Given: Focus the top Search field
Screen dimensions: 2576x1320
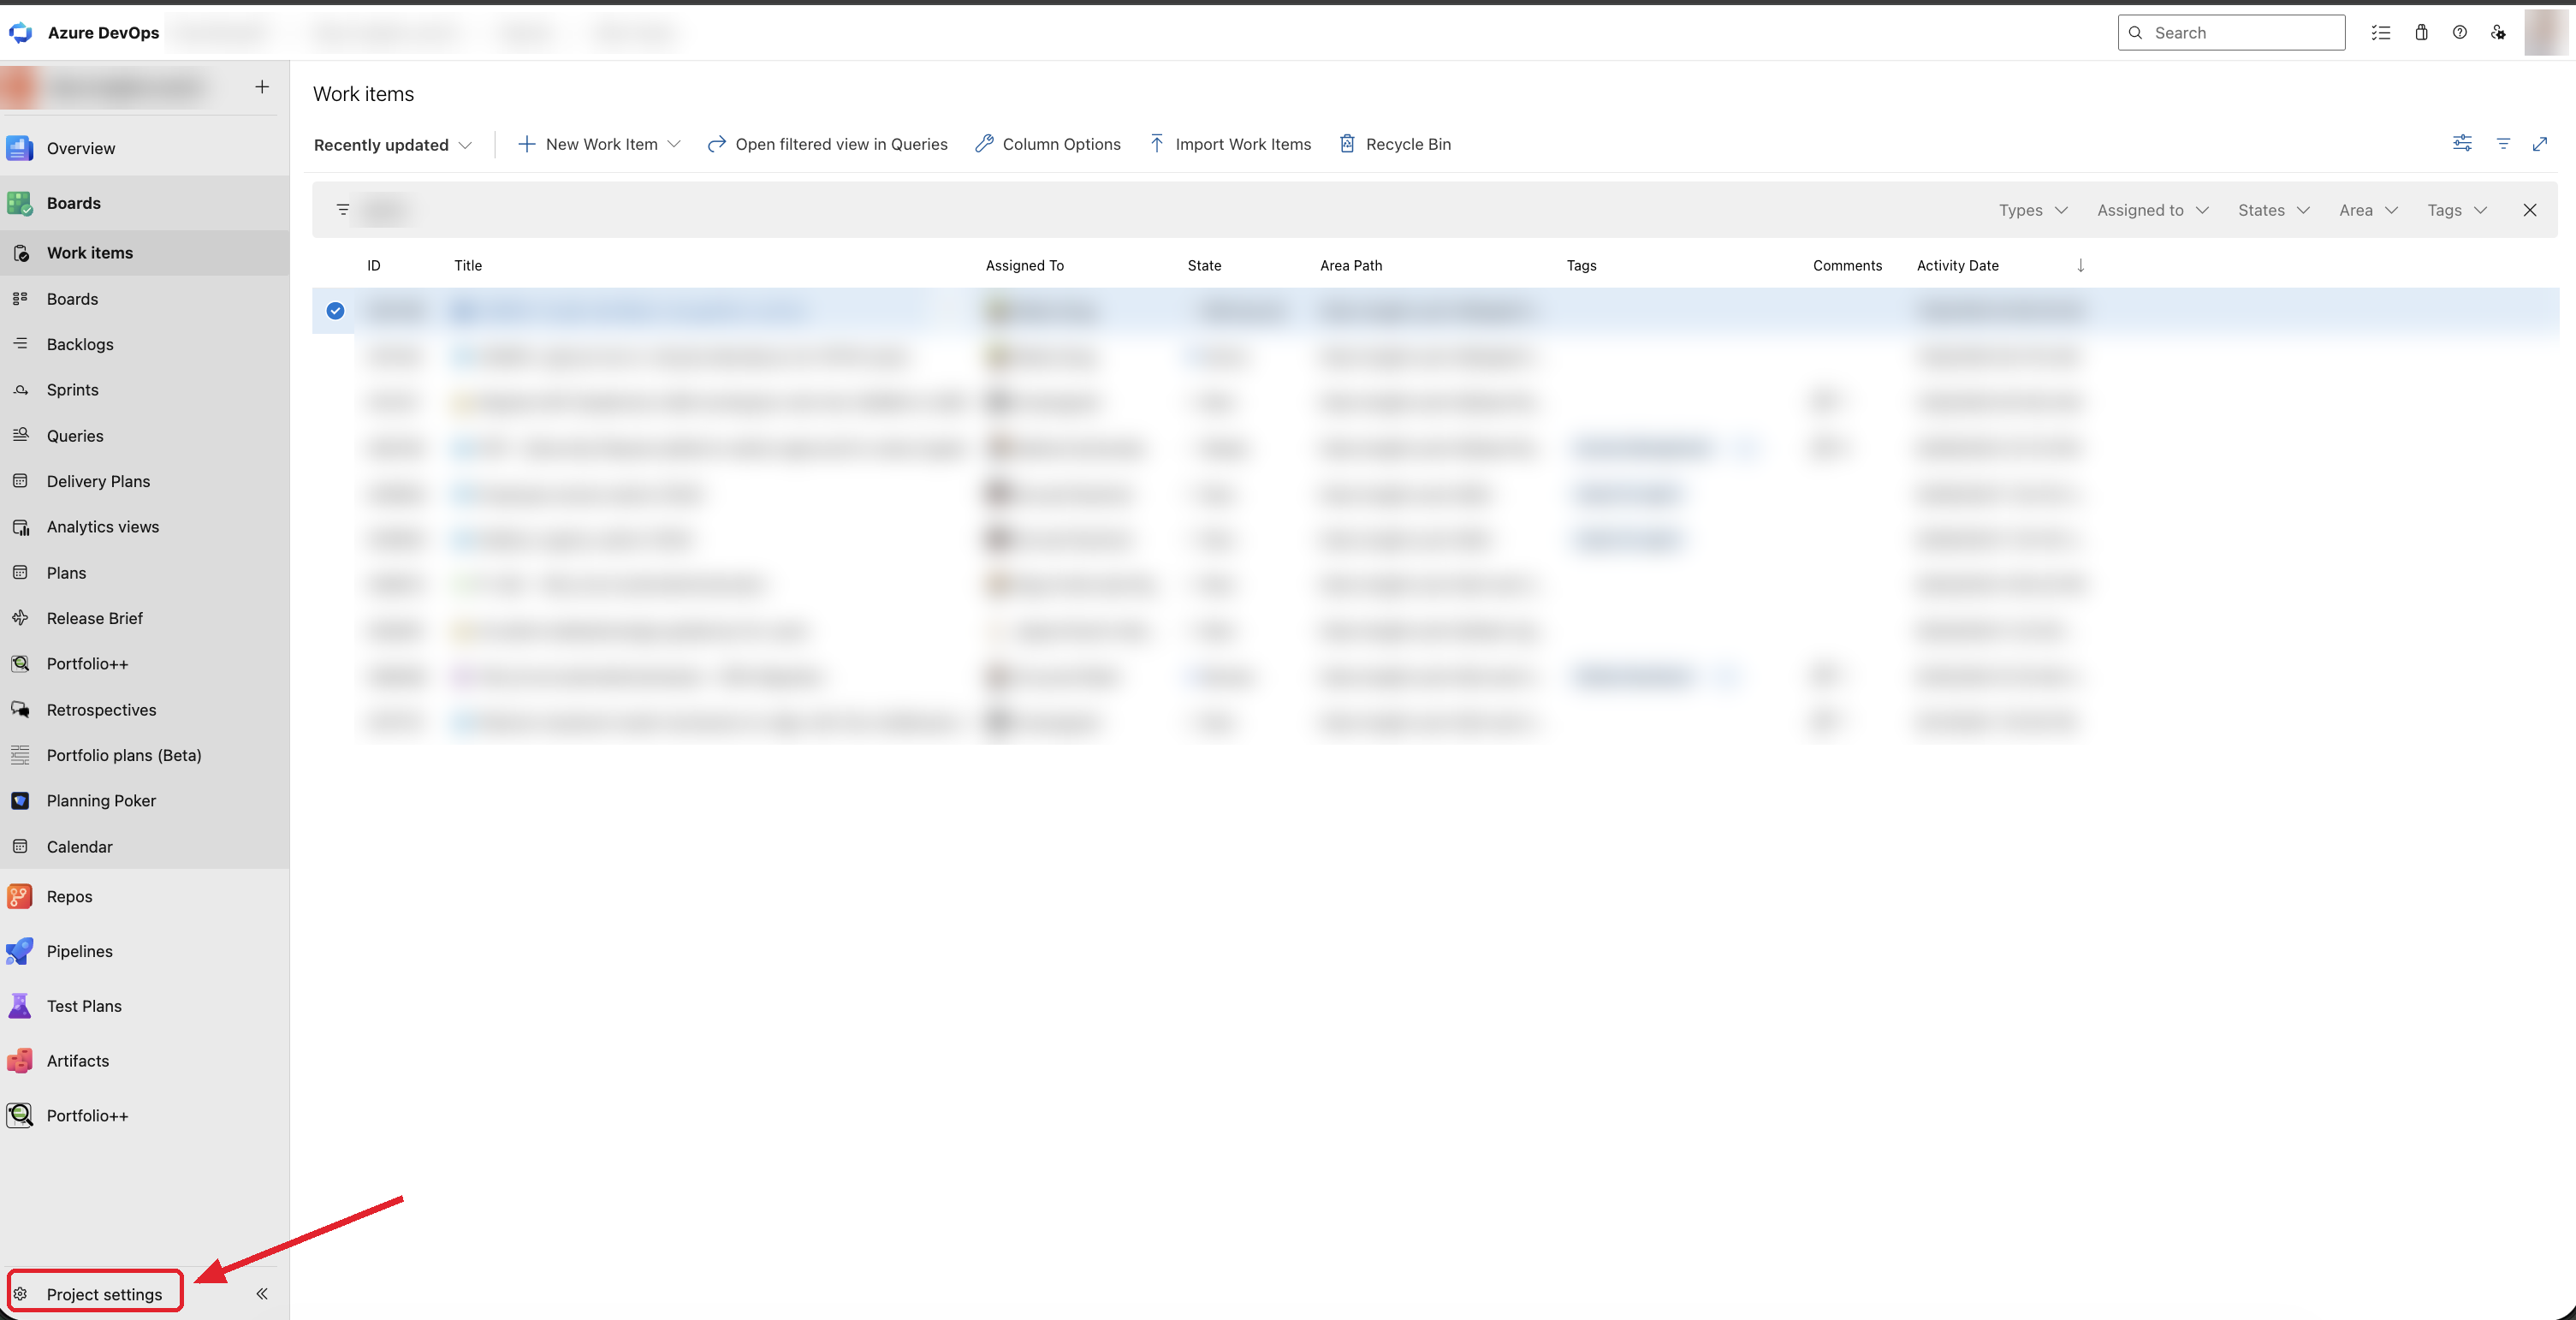Looking at the screenshot, I should click(2231, 33).
